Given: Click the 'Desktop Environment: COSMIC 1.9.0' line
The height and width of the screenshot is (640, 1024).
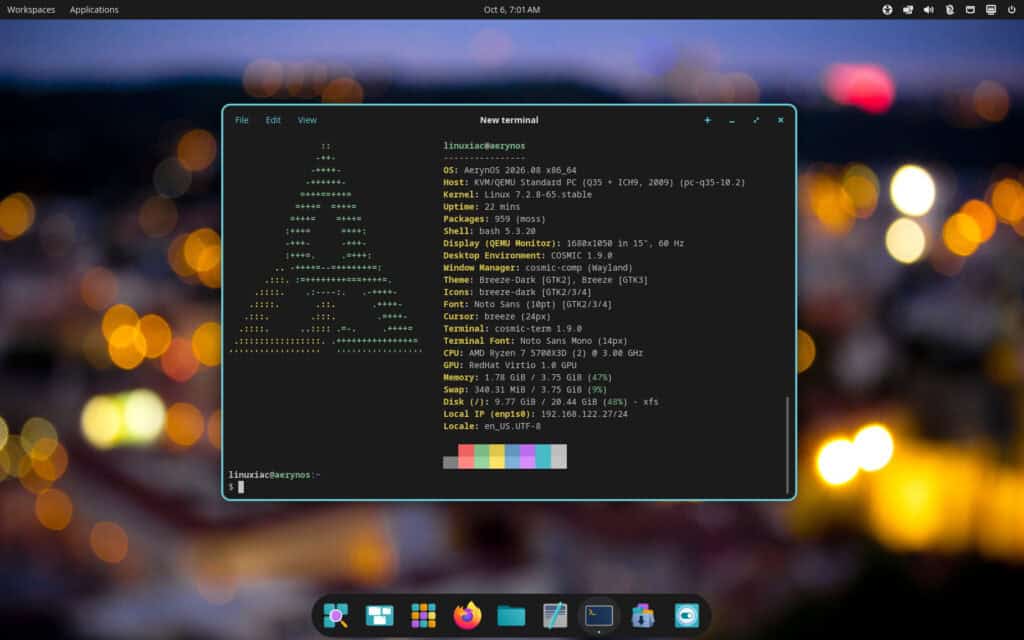Looking at the screenshot, I should tap(528, 256).
